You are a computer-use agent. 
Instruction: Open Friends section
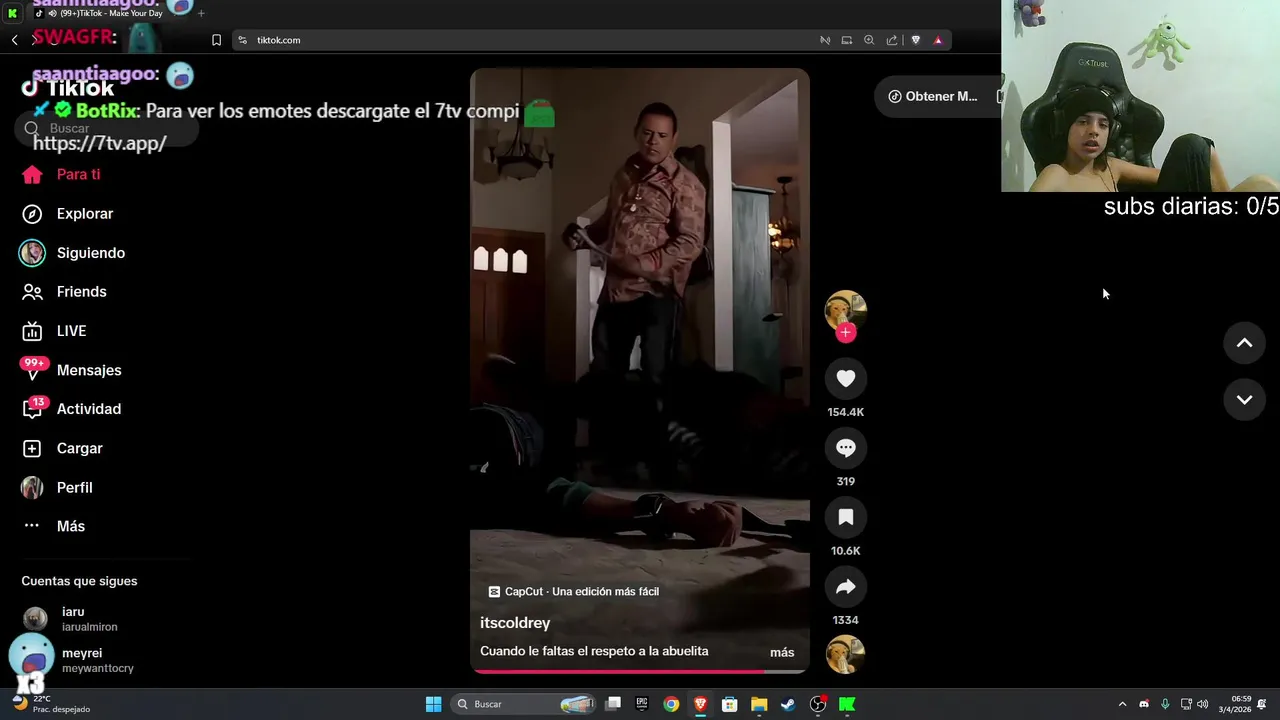click(x=66, y=292)
